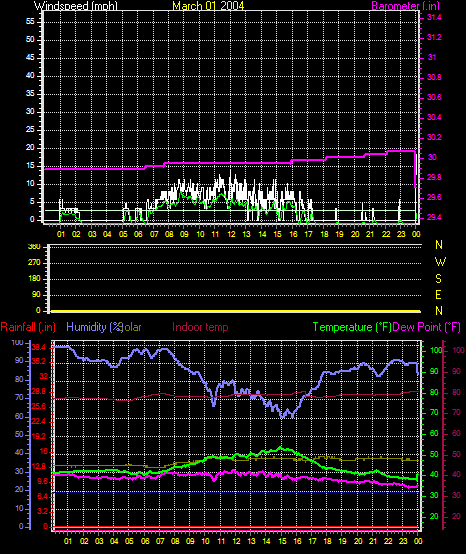The height and width of the screenshot is (554, 466).
Task: Click the W wind direction marker
Action: [440, 262]
